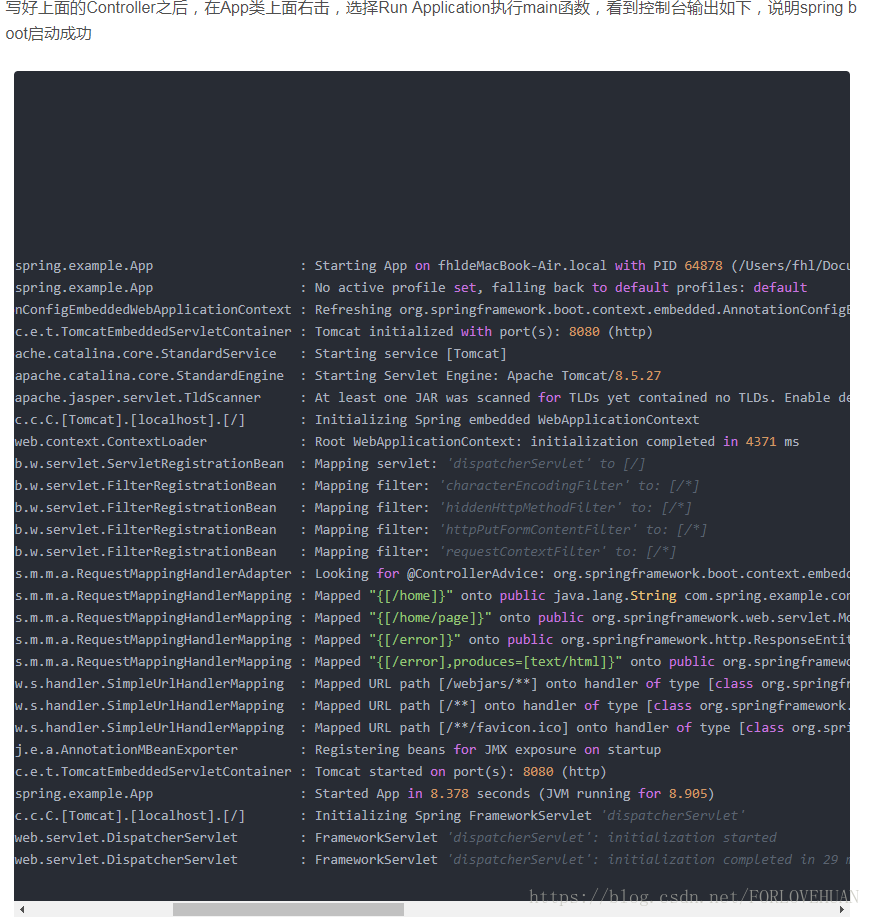Click 'apache.catalina.core.StandardEngine' logger name

[x=149, y=375]
